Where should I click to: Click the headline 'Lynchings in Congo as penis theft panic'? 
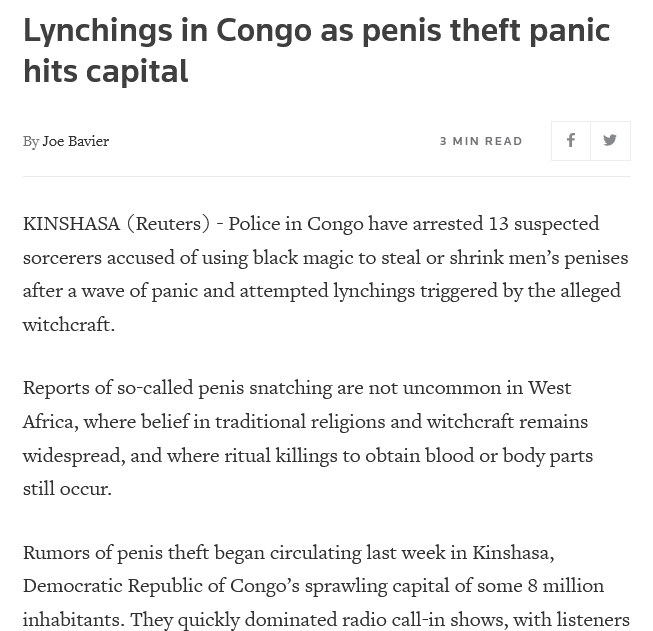pos(317,30)
